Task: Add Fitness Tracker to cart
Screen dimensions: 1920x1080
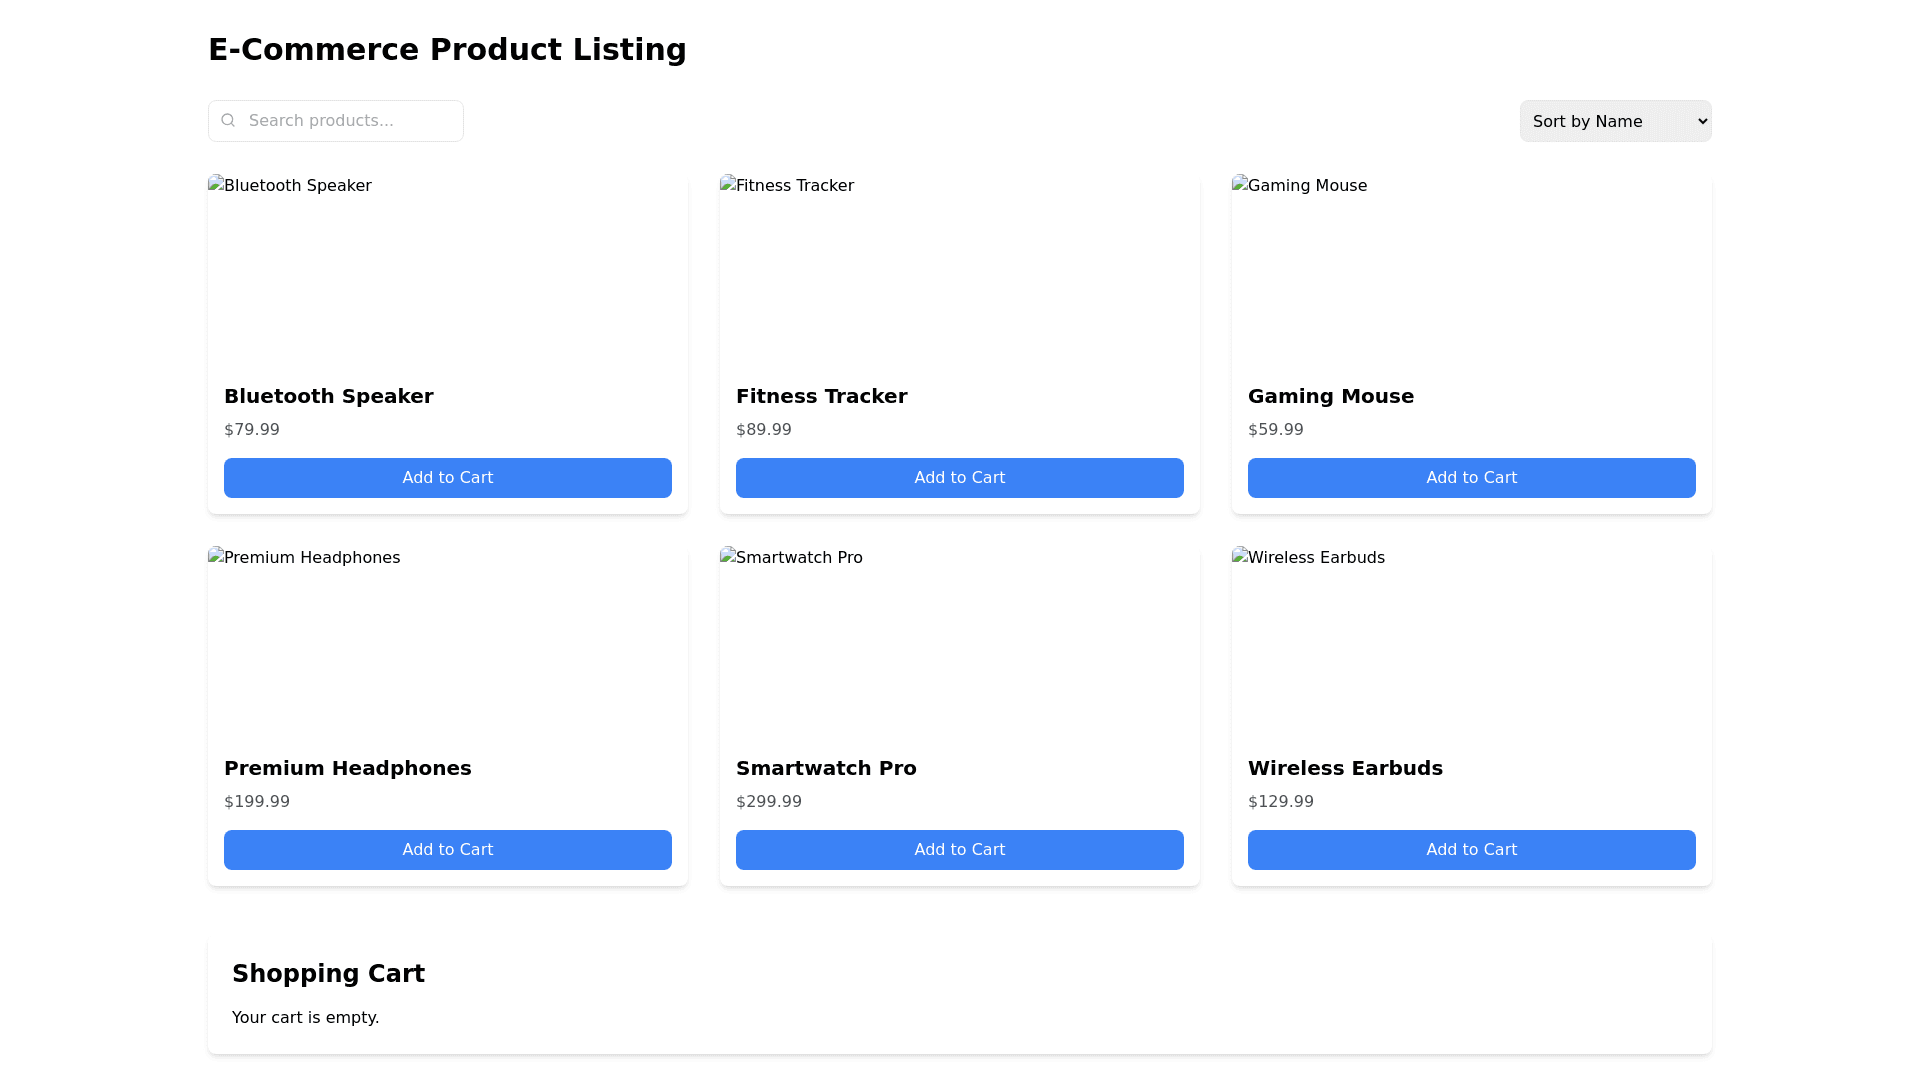Action: point(960,478)
